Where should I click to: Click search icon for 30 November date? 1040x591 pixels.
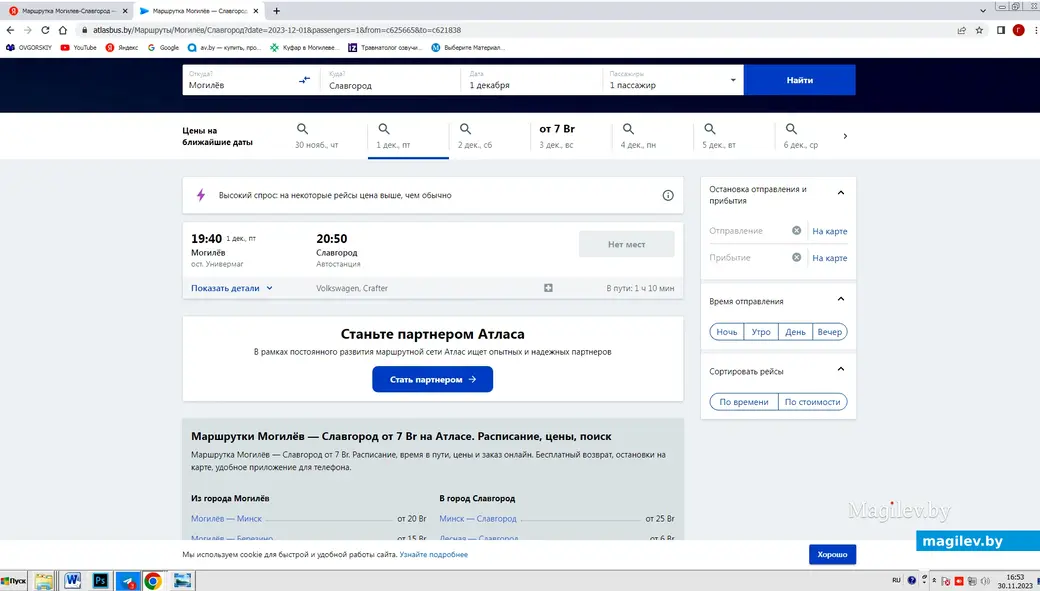pos(302,130)
